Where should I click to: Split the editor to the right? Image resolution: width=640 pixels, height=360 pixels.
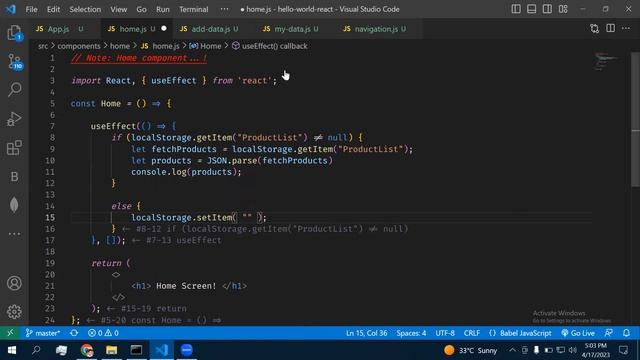[610, 29]
